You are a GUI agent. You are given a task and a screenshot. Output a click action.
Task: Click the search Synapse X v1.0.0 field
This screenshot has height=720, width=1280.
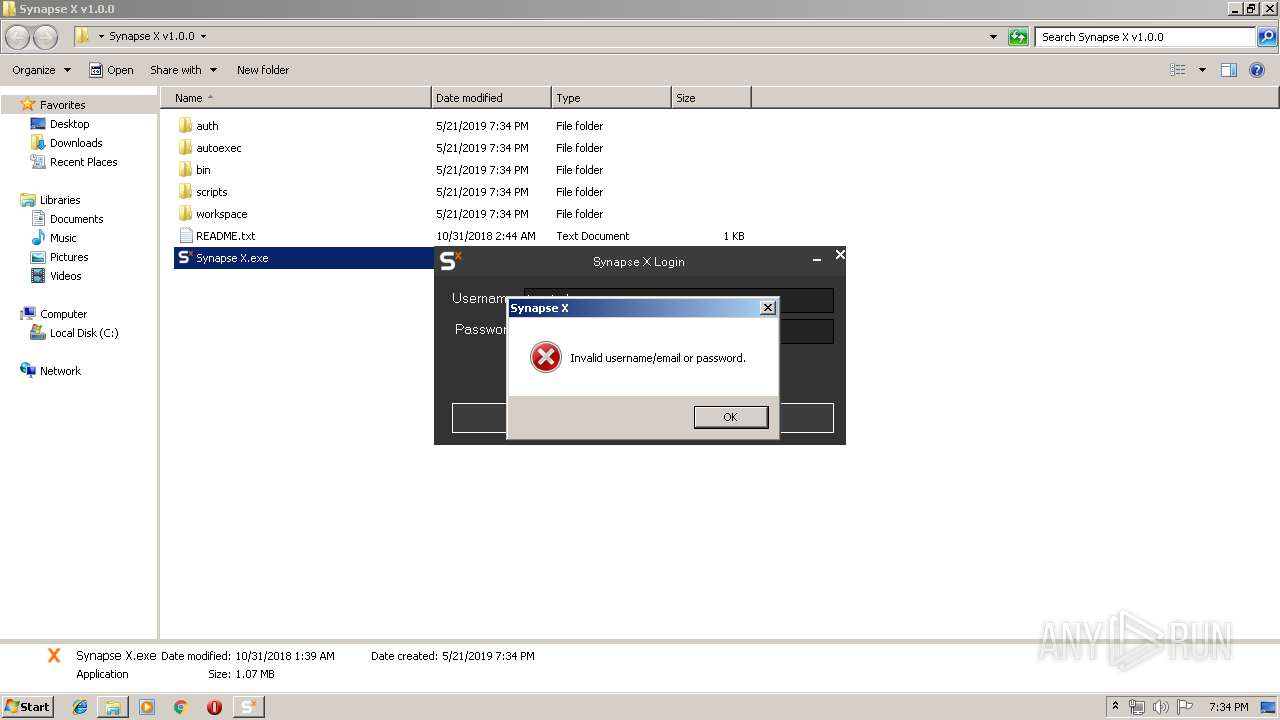click(x=1145, y=37)
